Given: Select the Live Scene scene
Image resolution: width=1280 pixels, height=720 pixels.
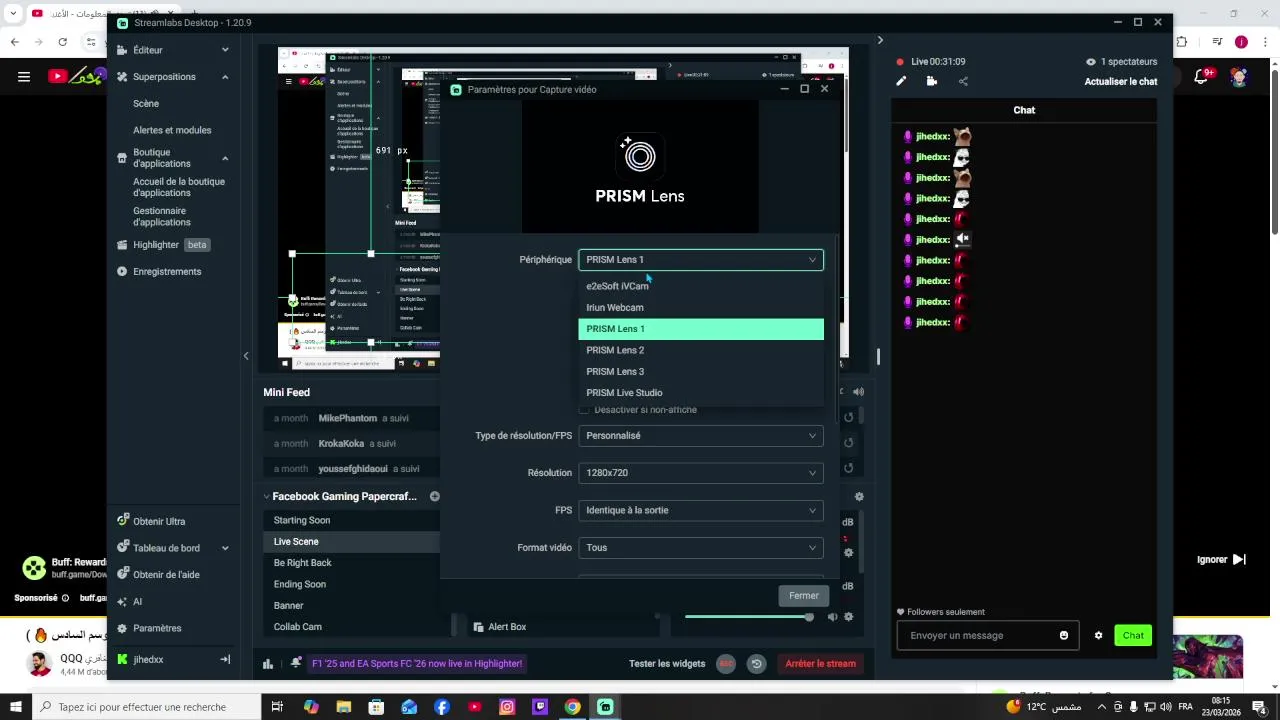Looking at the screenshot, I should click(351, 542).
